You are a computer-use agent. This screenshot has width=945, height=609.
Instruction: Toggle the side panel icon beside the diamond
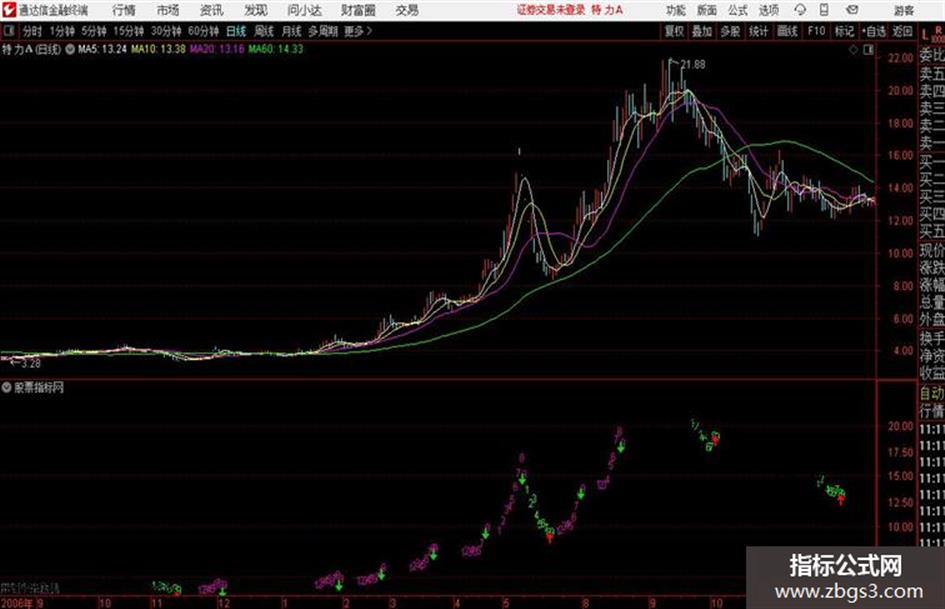click(x=868, y=50)
